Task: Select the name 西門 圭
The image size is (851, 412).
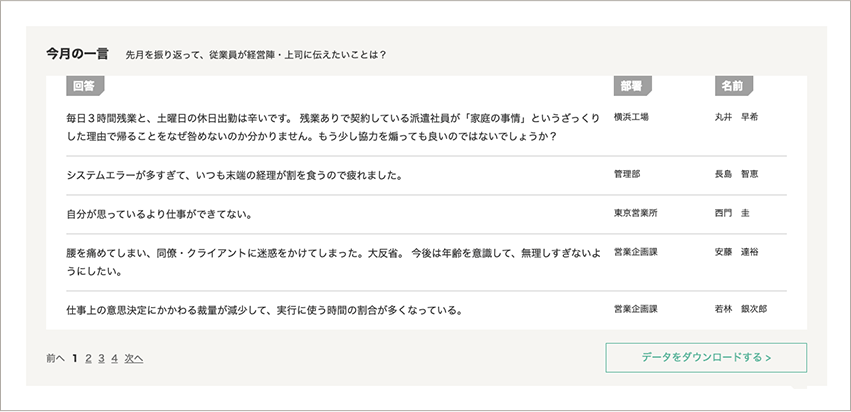Action: pyautogui.click(x=732, y=213)
